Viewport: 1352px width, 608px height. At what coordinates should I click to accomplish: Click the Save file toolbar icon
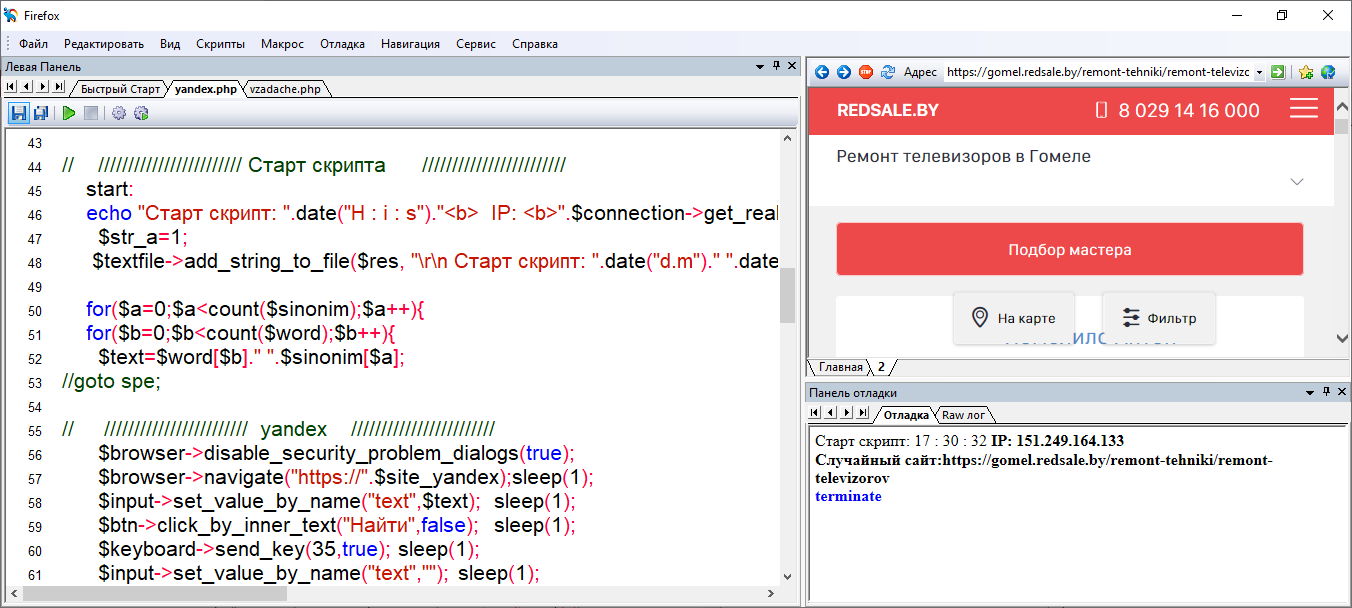tap(18, 113)
